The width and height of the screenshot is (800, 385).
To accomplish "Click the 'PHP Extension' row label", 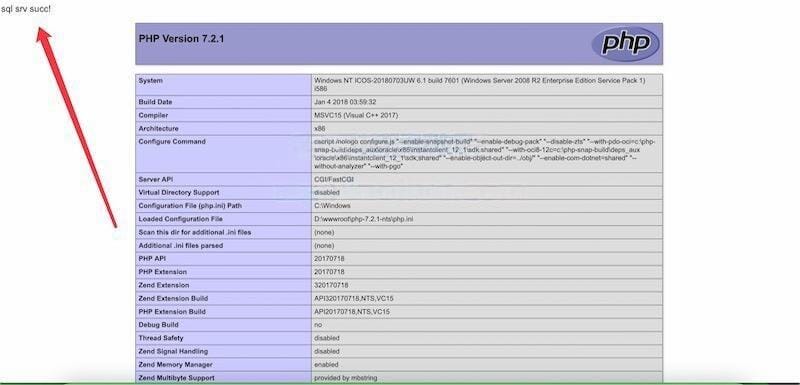I will 163,272.
